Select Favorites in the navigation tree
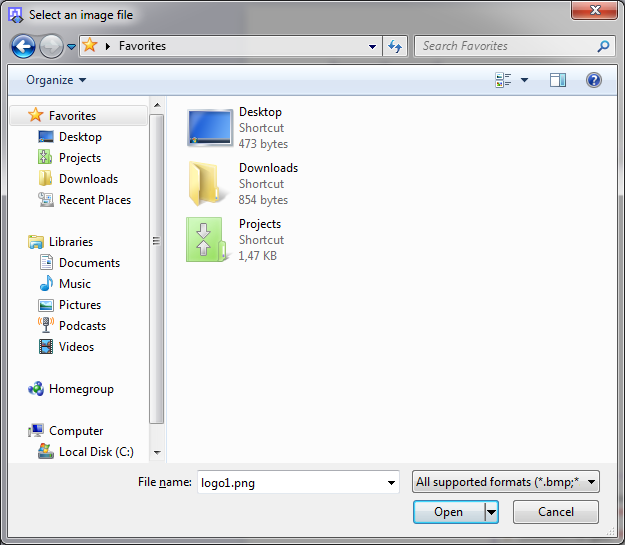Screen dimensions: 625x545 (79, 116)
